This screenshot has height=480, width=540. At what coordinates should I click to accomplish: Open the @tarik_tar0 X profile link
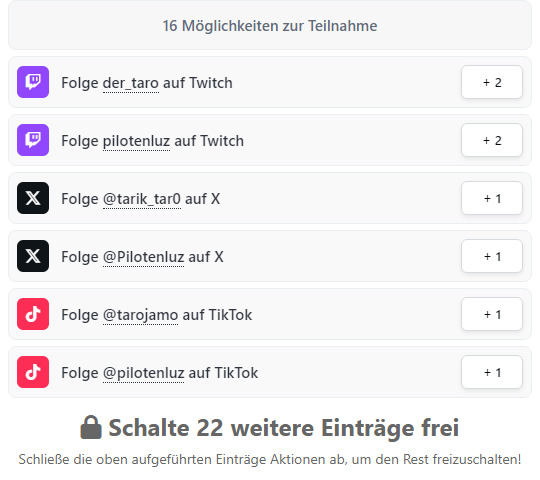(142, 199)
